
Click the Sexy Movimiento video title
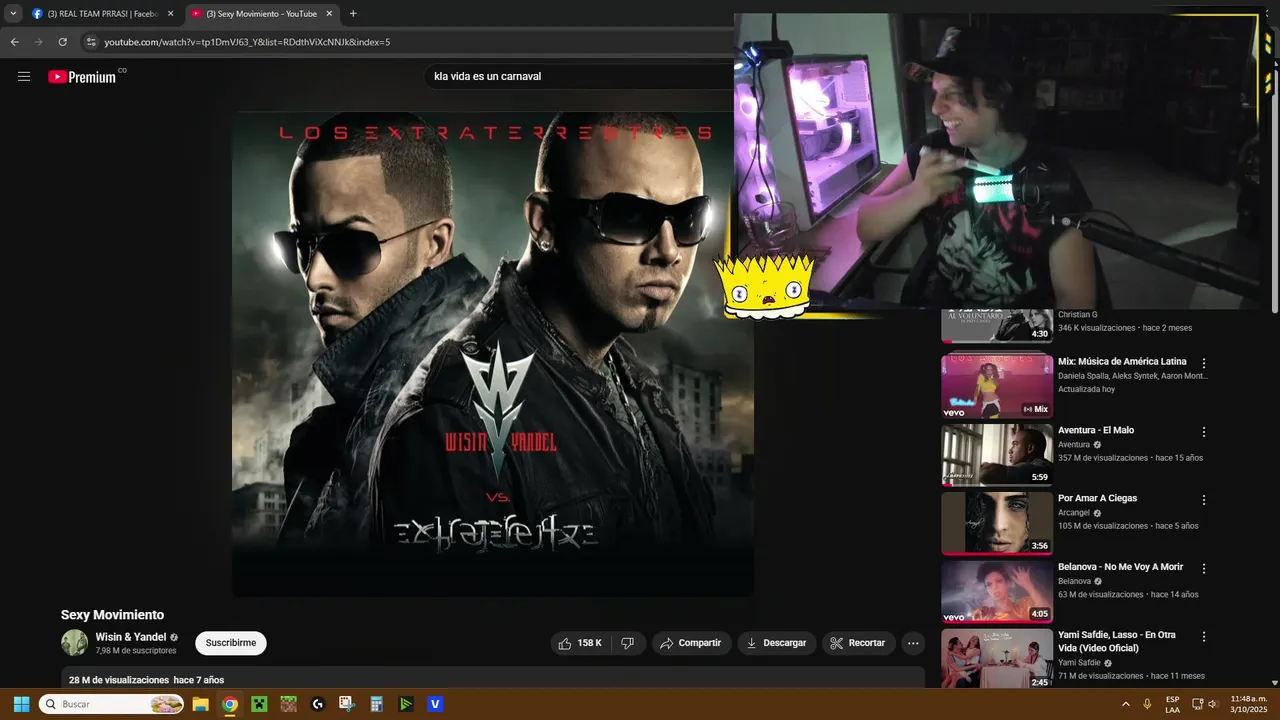112,615
